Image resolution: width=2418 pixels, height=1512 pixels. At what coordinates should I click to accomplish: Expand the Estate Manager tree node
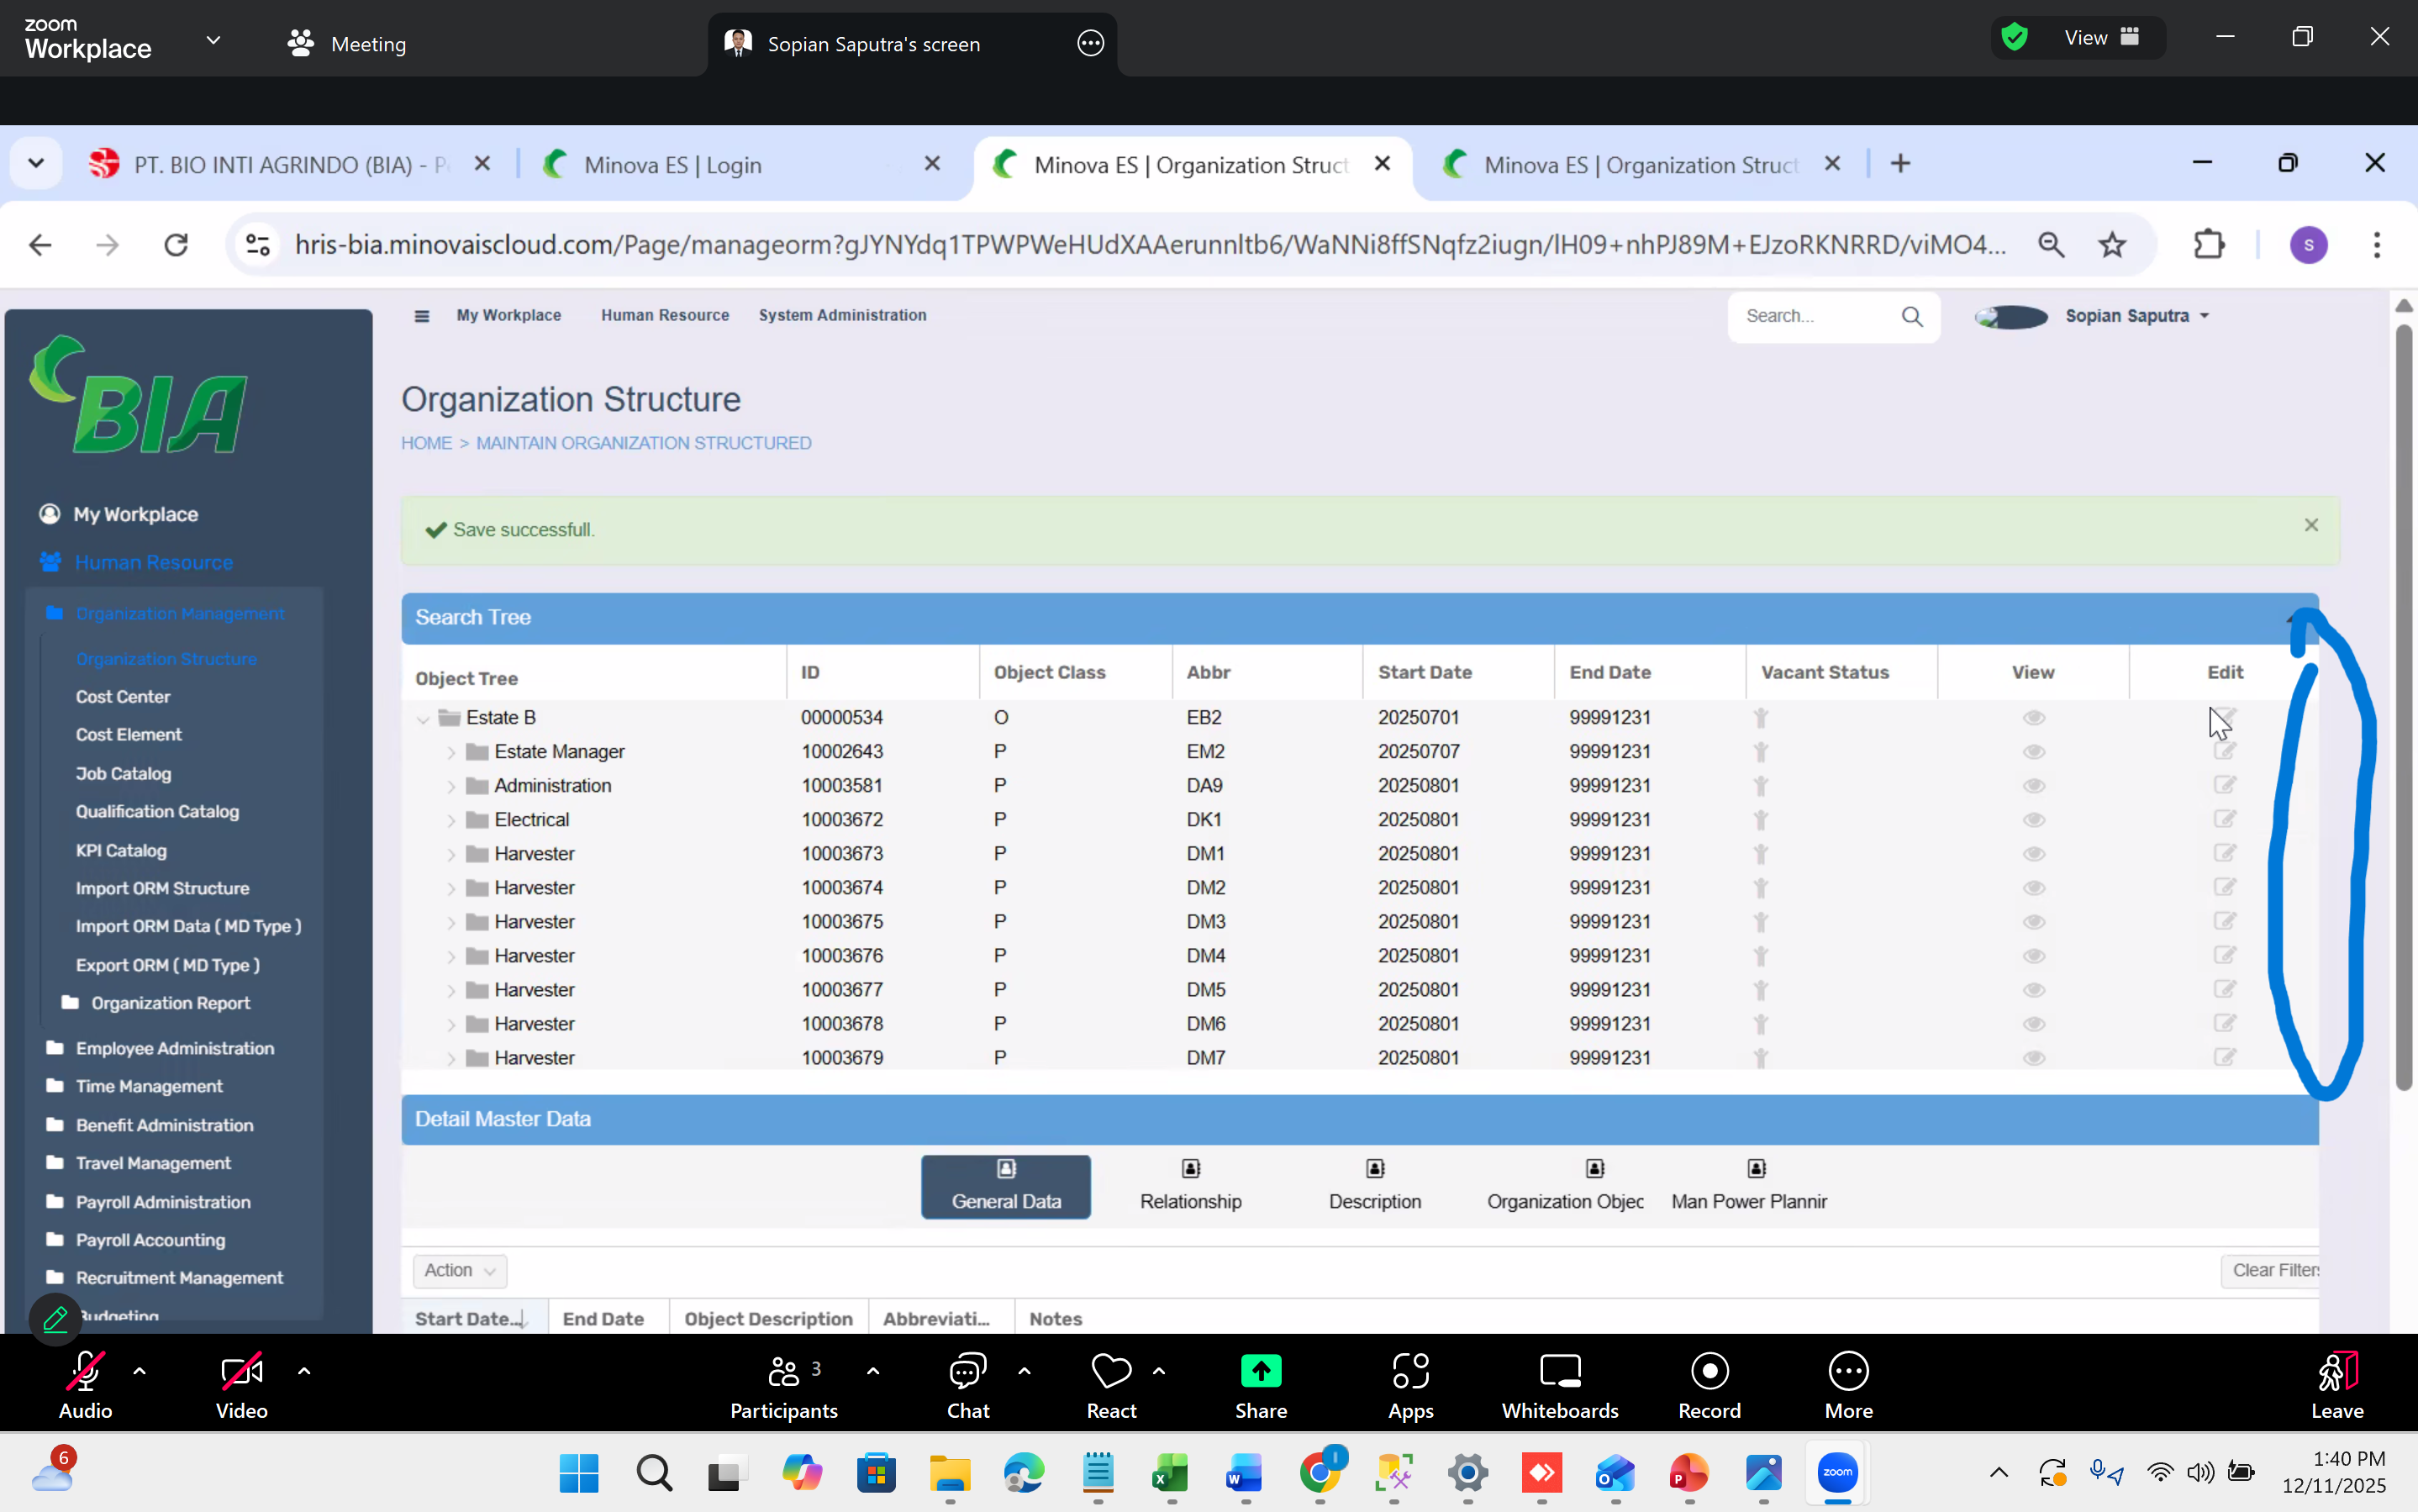click(x=451, y=753)
